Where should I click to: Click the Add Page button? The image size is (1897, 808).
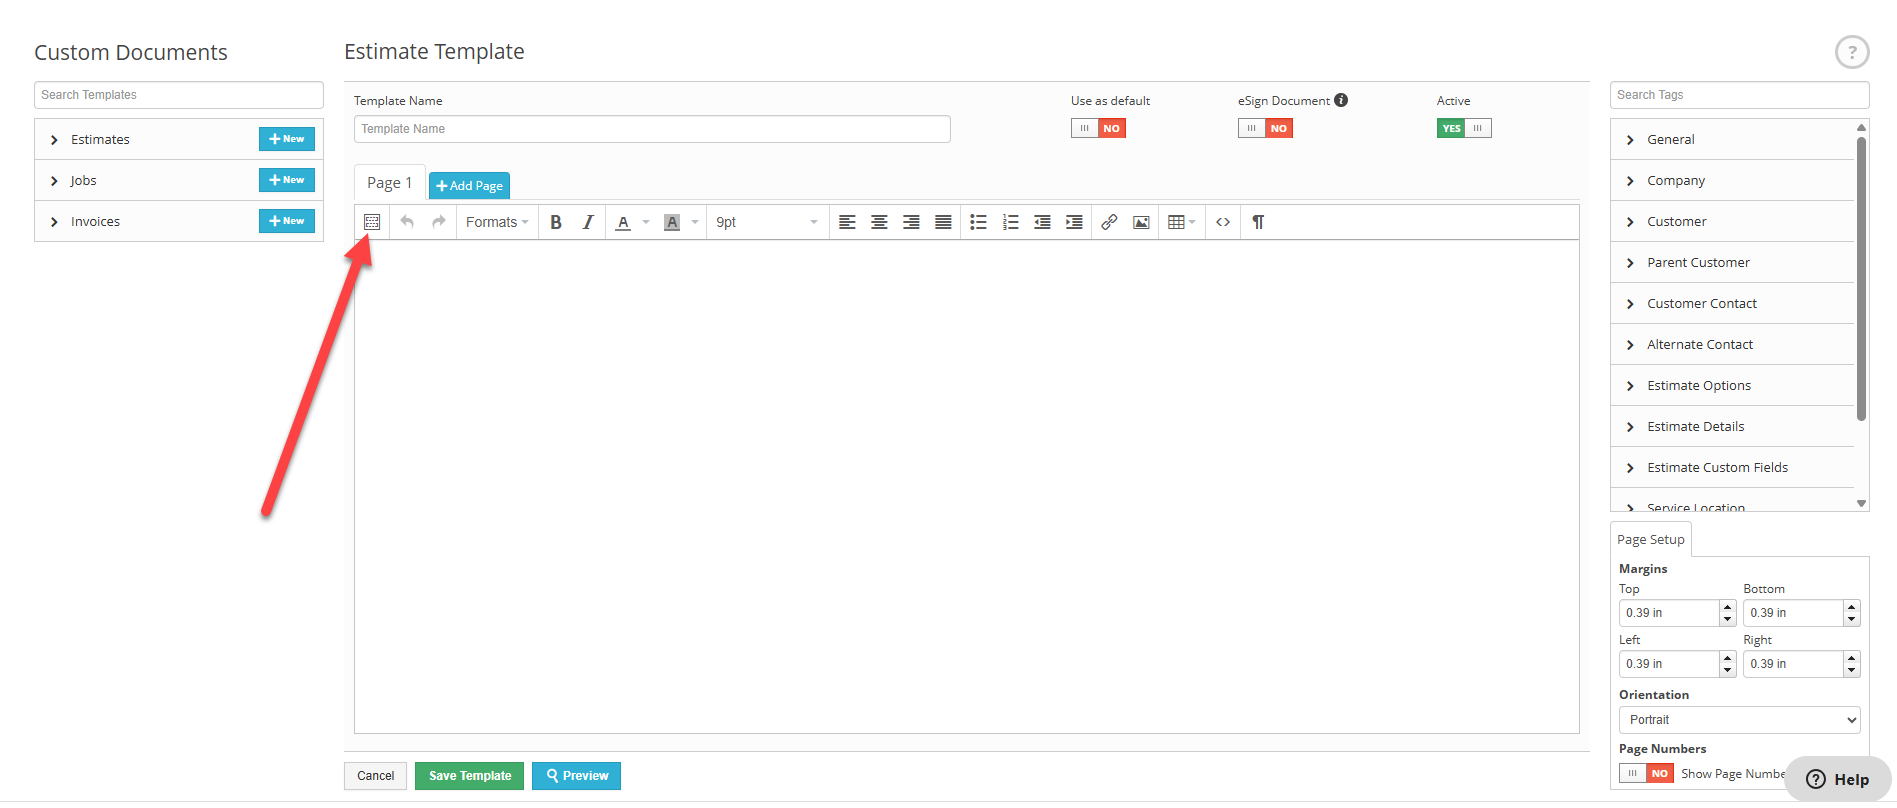click(x=469, y=185)
